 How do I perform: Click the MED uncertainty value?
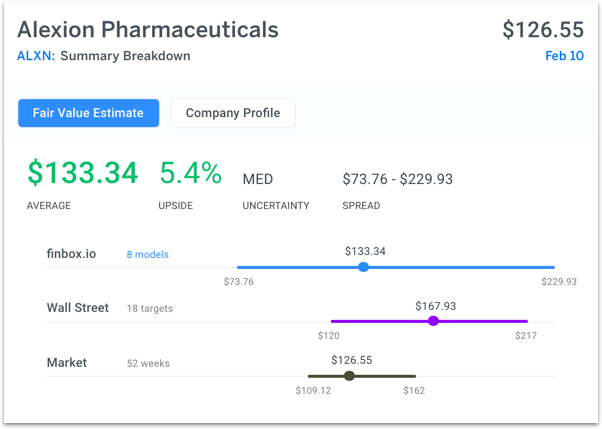point(258,179)
